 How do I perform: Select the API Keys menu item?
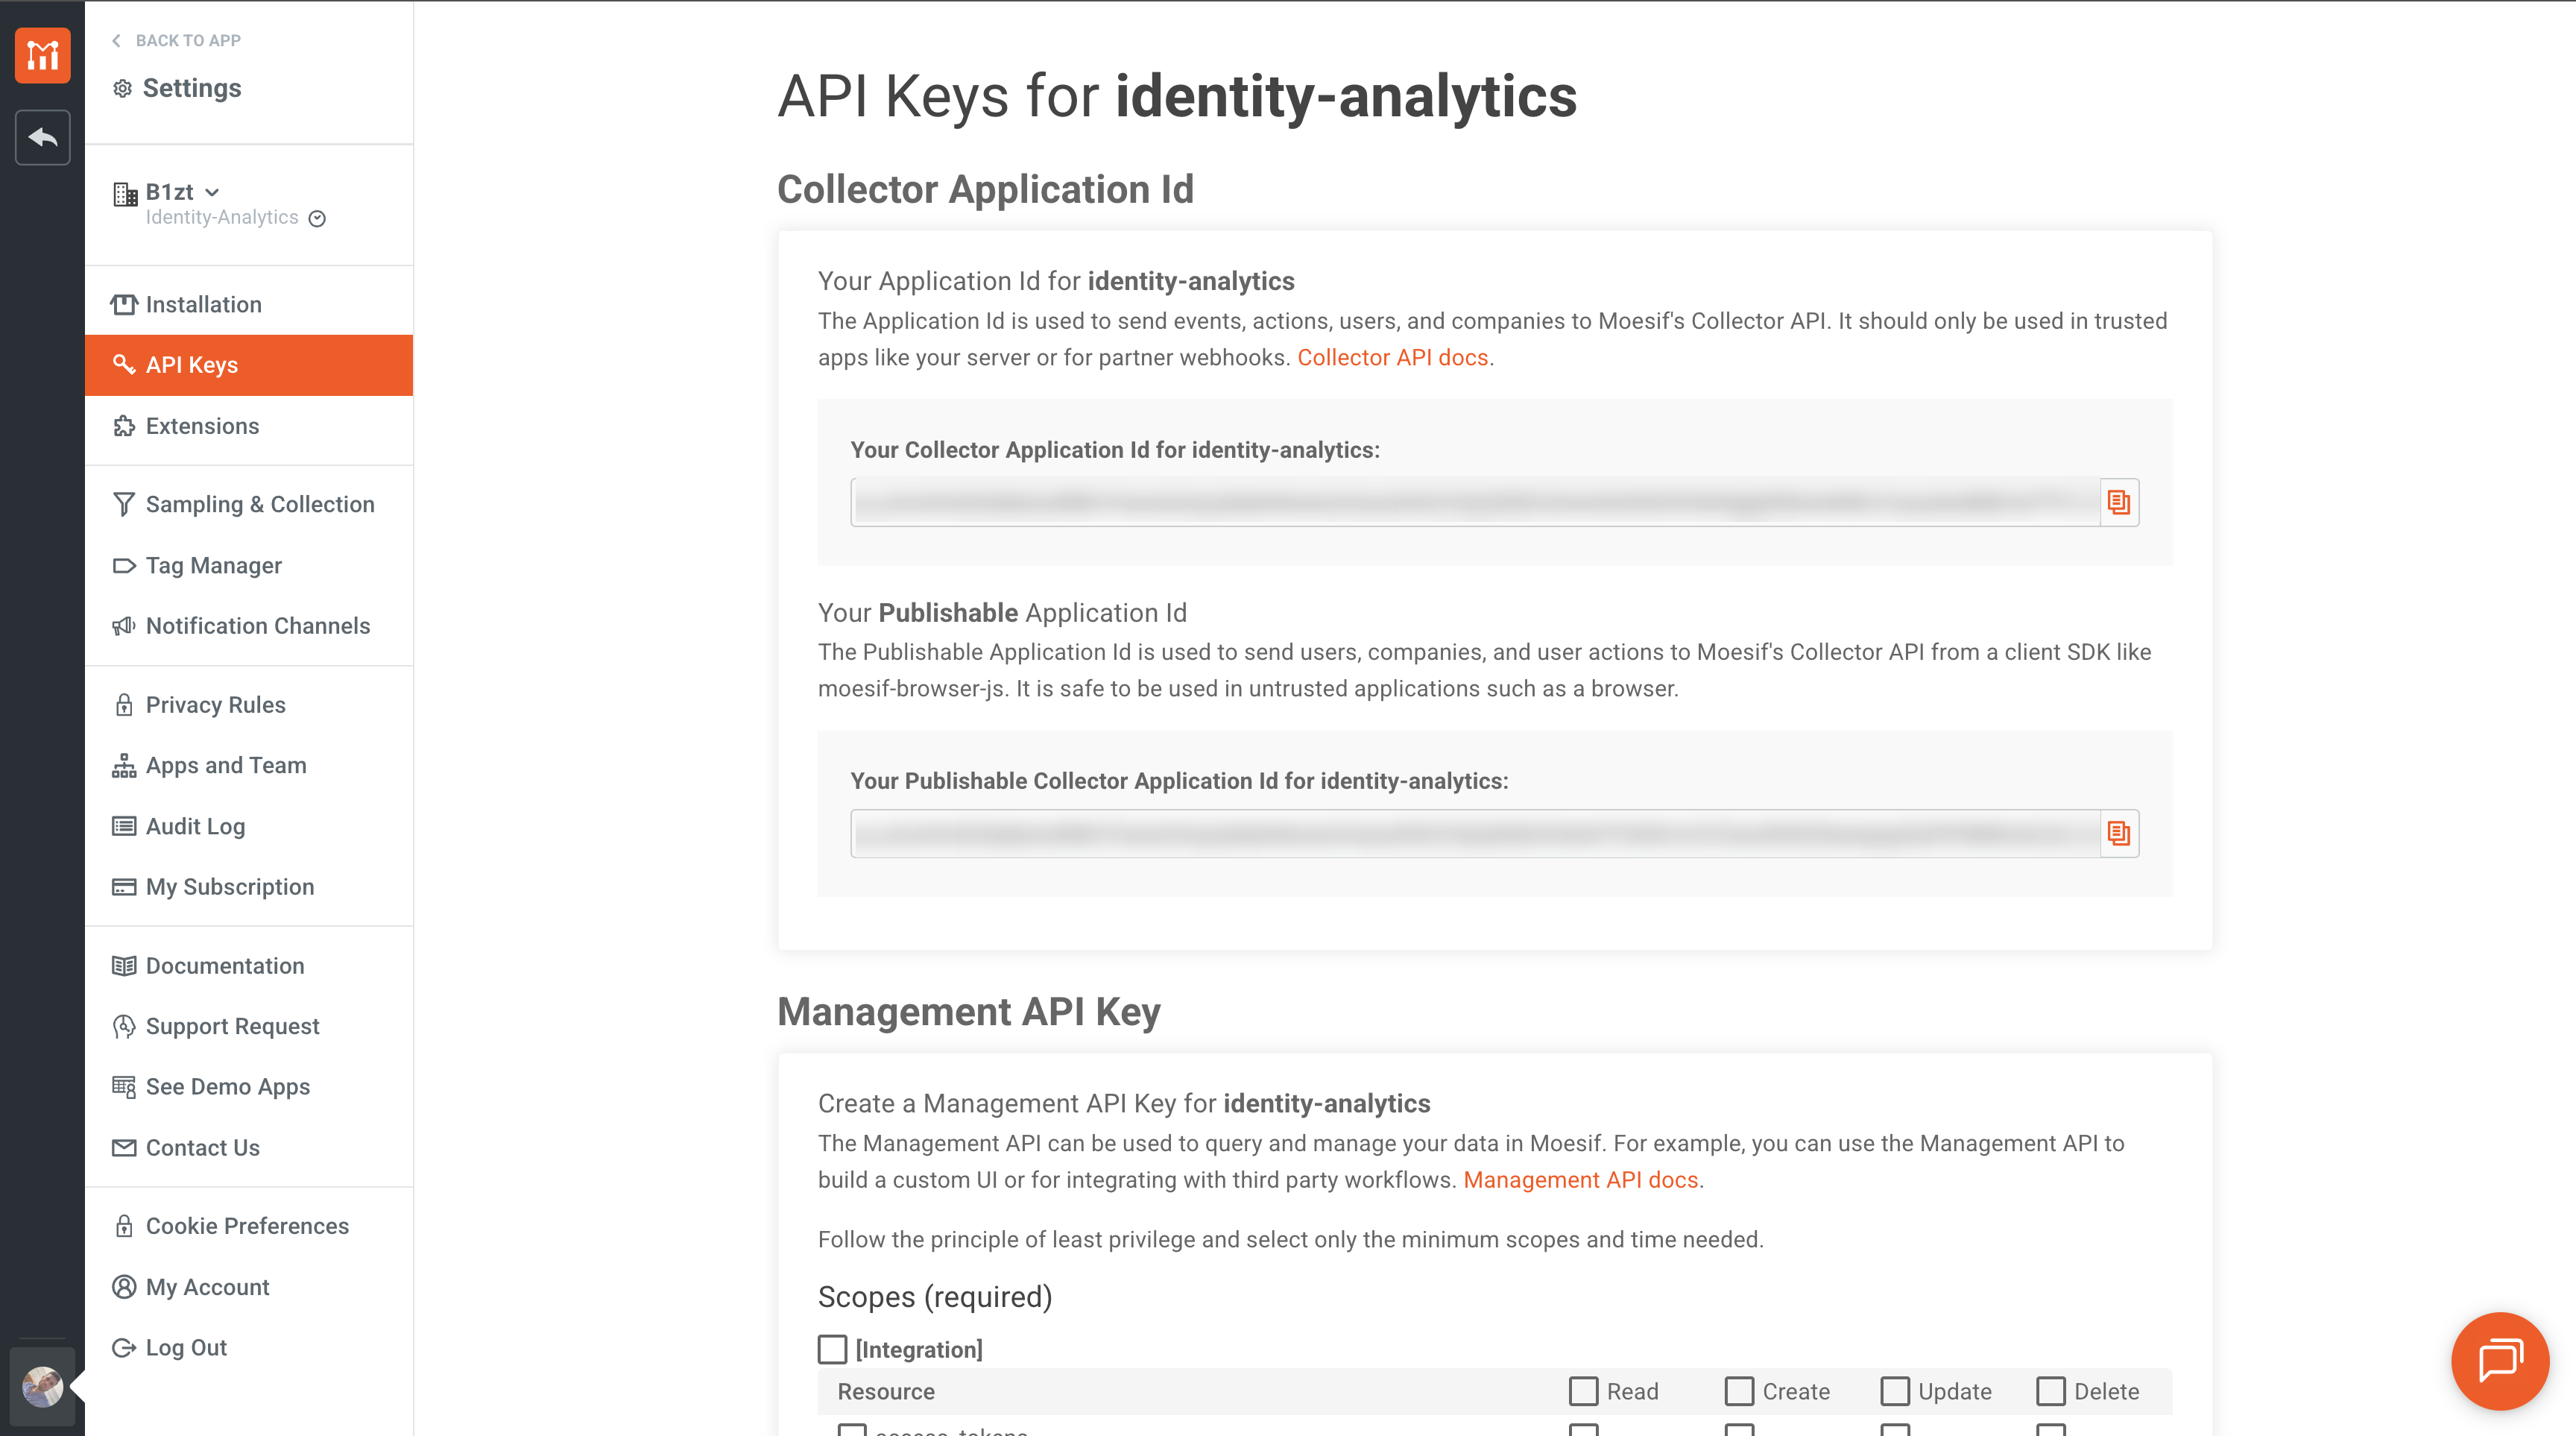[x=249, y=365]
